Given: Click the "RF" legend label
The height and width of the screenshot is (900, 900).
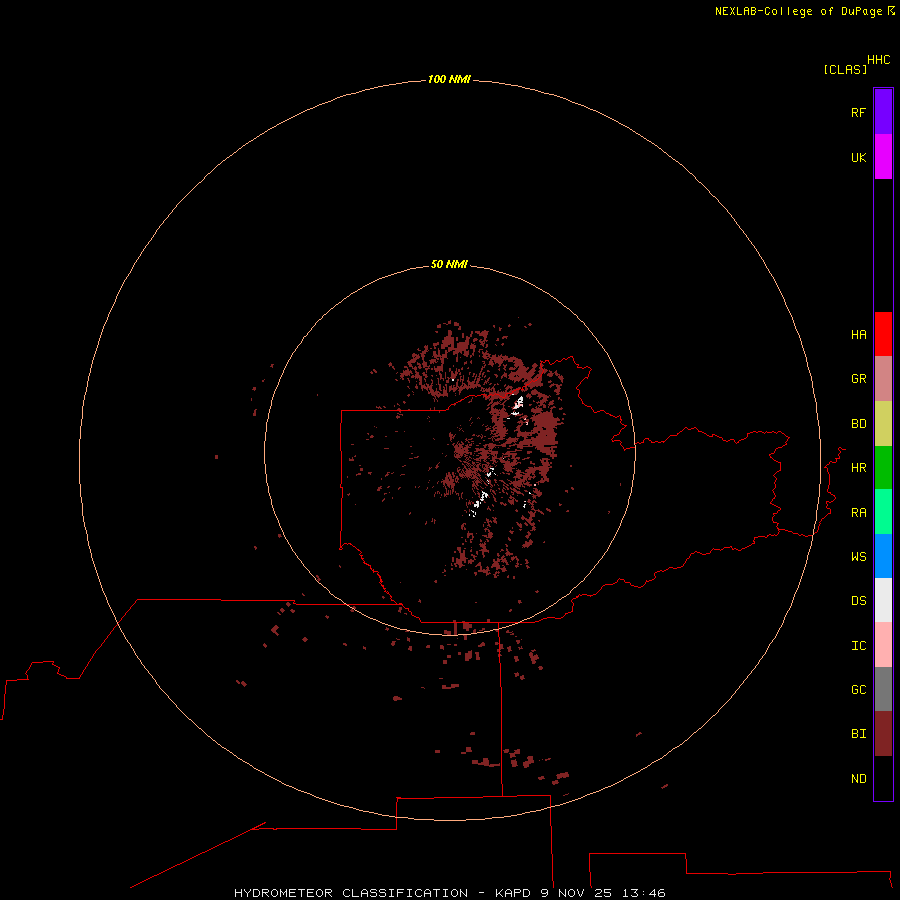Looking at the screenshot, I should click(x=858, y=112).
